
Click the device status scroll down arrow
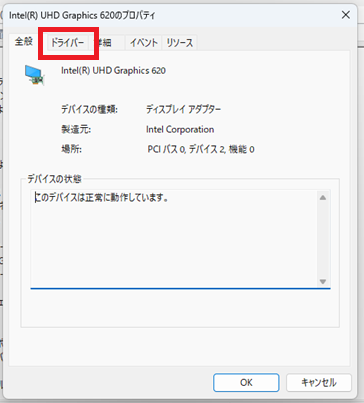323,281
